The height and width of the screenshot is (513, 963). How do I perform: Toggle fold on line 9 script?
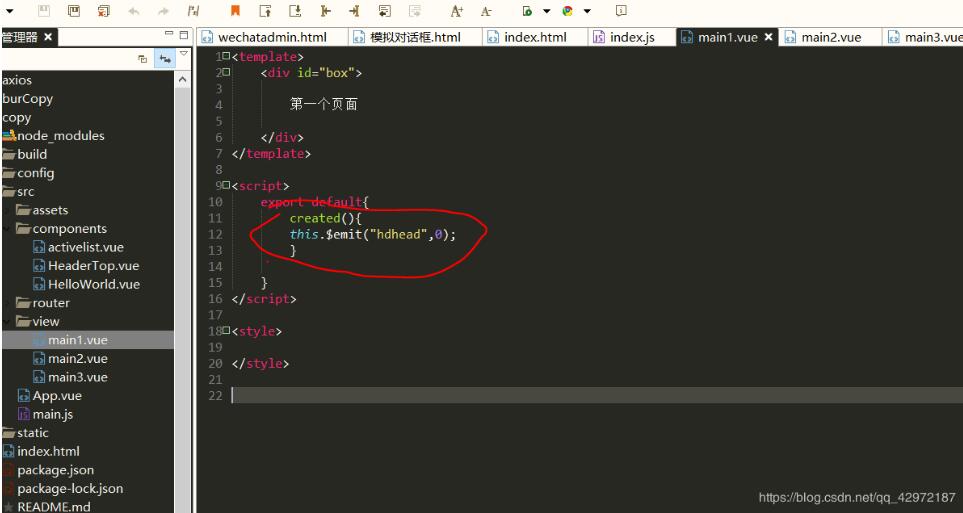pyautogui.click(x=227, y=185)
